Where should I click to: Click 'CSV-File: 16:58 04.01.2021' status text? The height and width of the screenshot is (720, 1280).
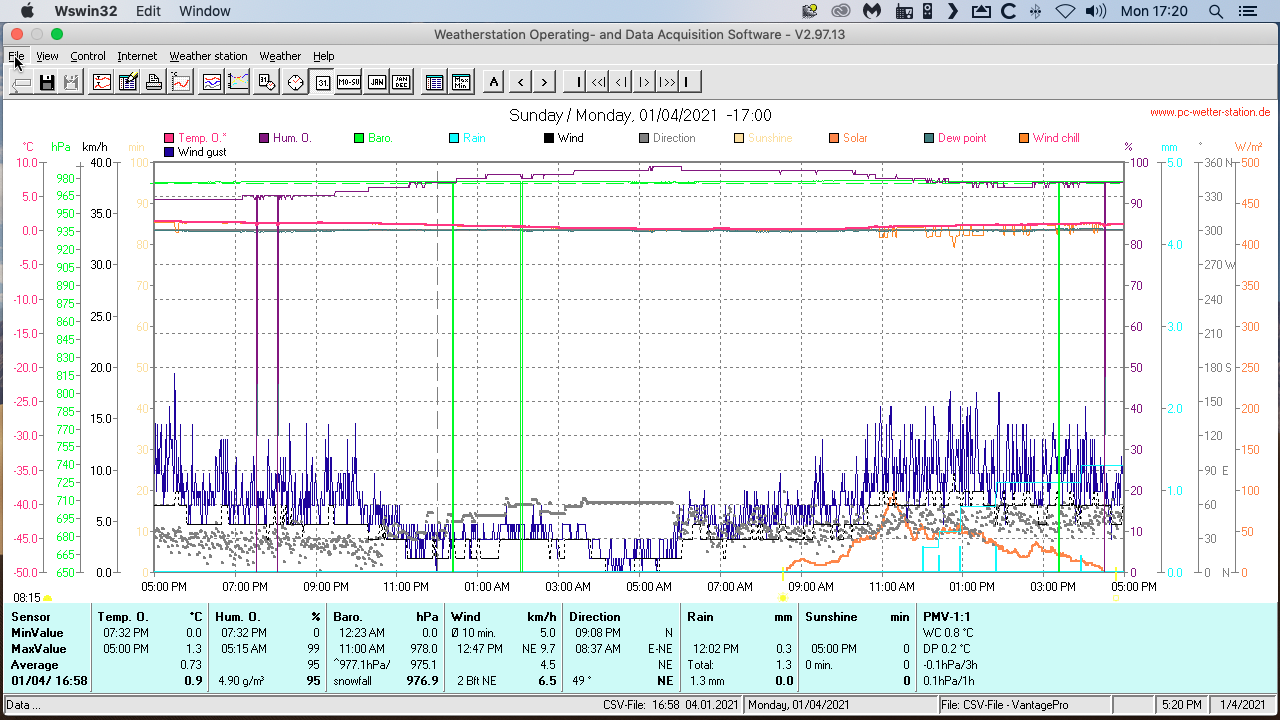point(670,706)
